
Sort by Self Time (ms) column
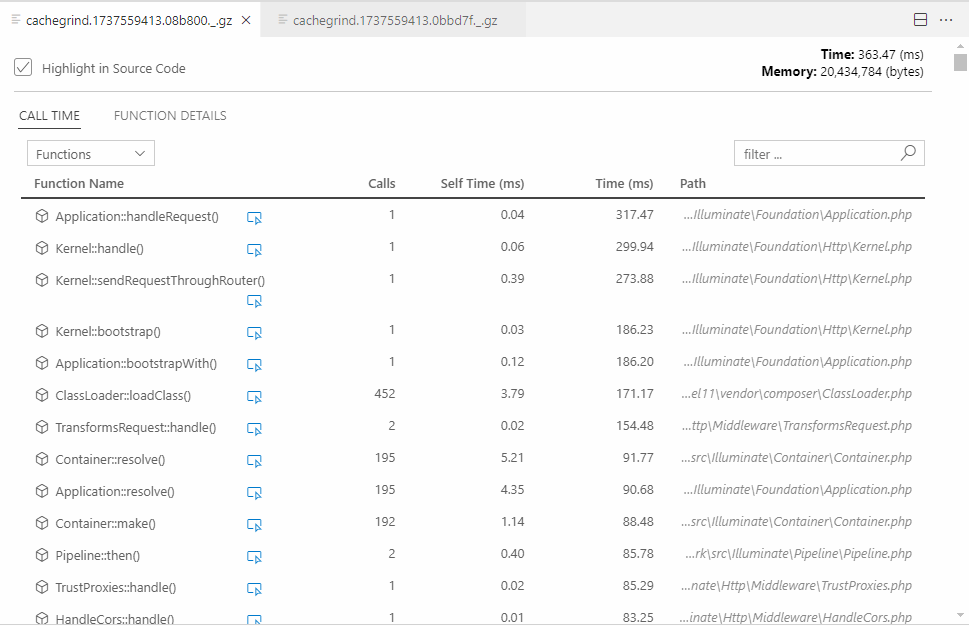[482, 184]
